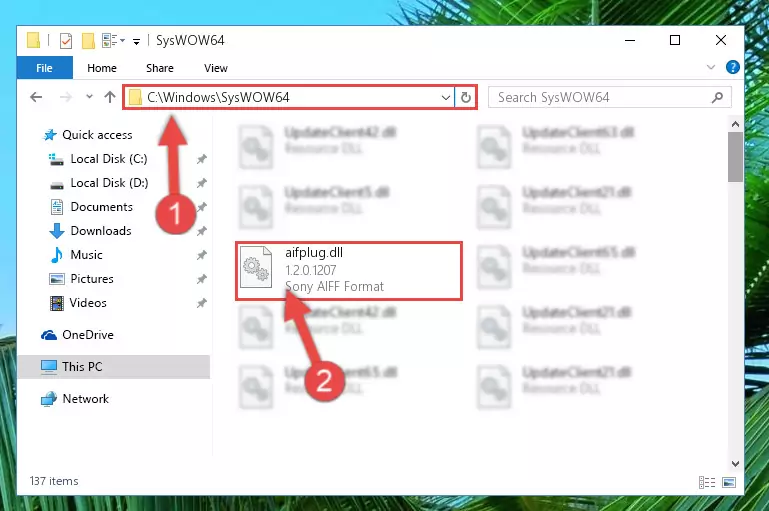Go back with the left arrow

pos(36,97)
